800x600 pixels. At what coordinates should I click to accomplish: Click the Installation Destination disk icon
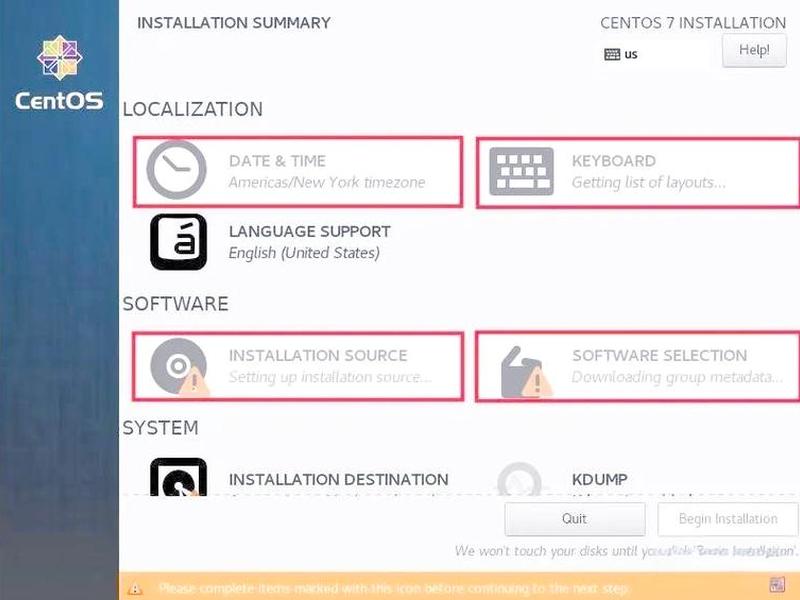pyautogui.click(x=179, y=477)
